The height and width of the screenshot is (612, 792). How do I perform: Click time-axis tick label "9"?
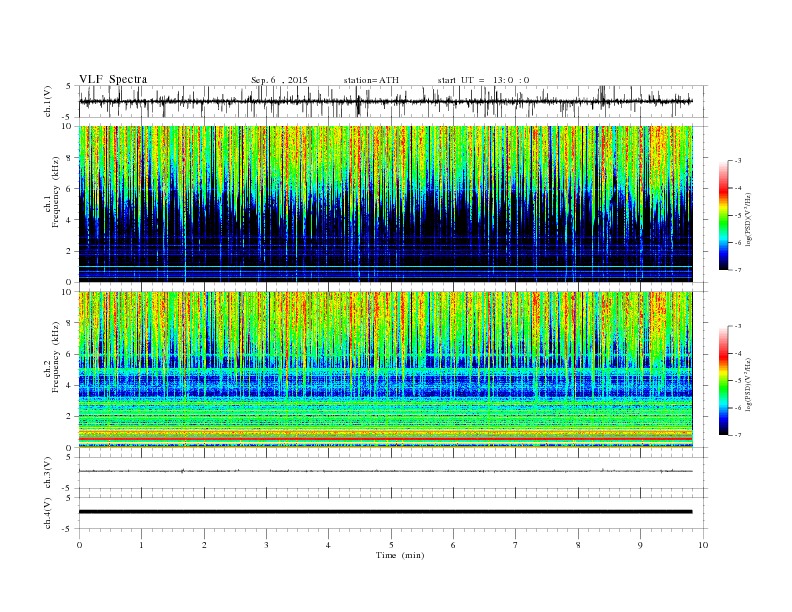click(x=640, y=545)
